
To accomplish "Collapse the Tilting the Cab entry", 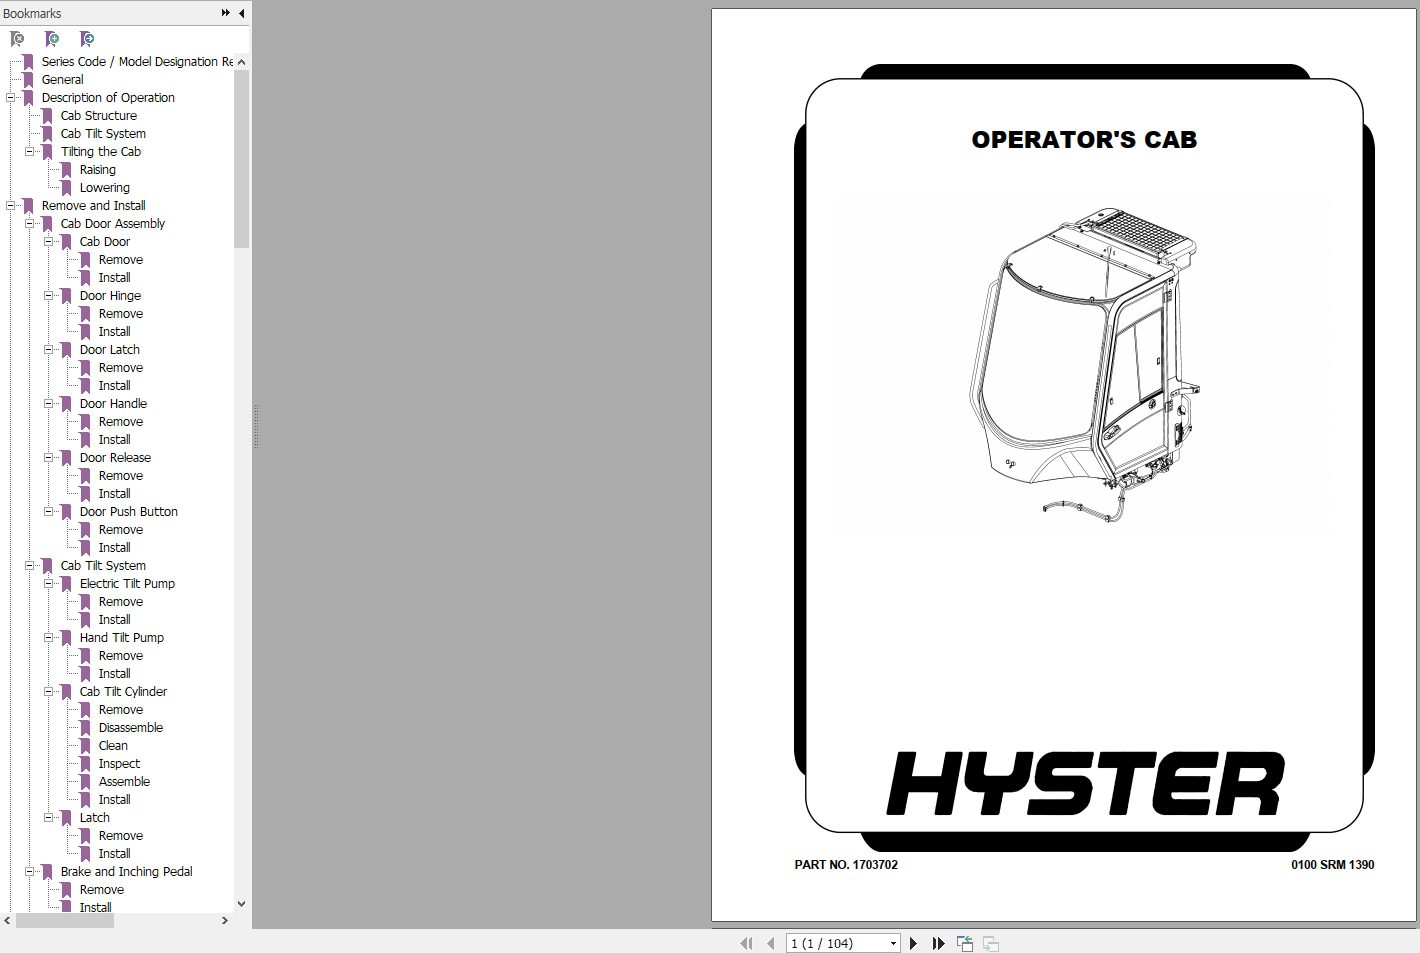I will point(30,151).
